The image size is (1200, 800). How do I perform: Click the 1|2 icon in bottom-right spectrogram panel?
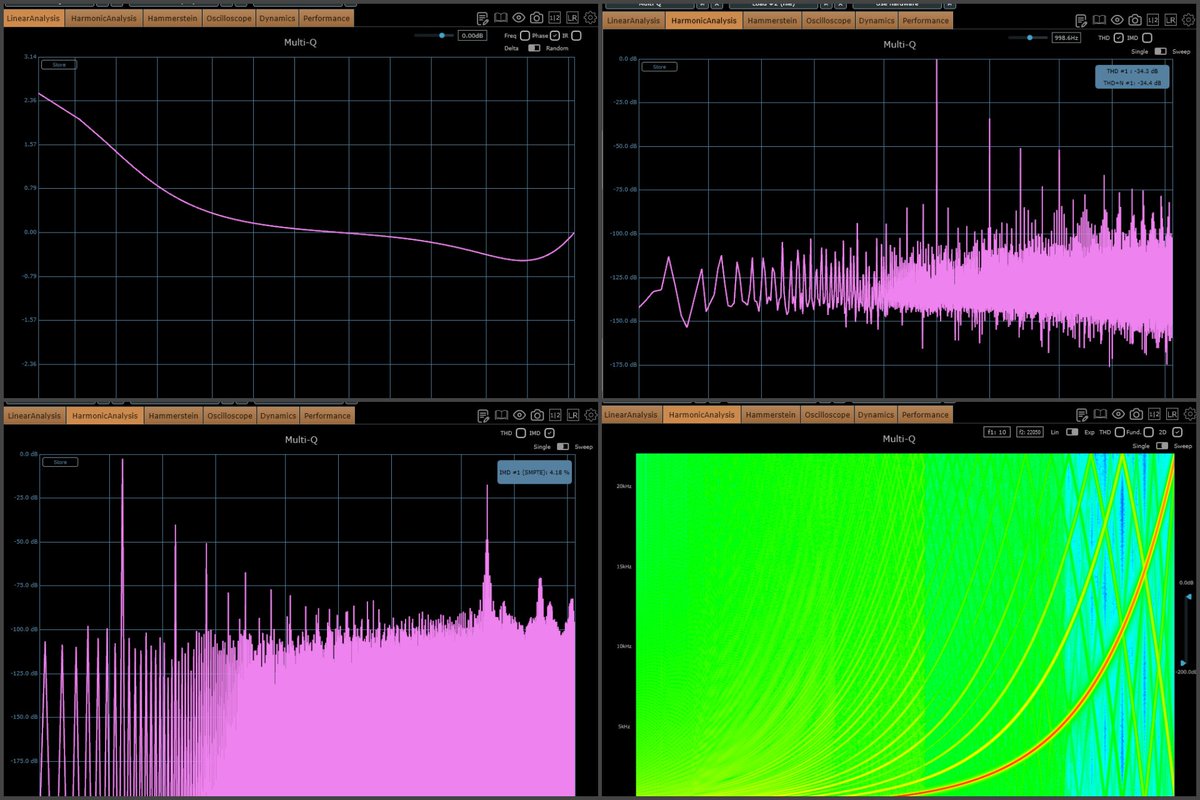click(1152, 414)
